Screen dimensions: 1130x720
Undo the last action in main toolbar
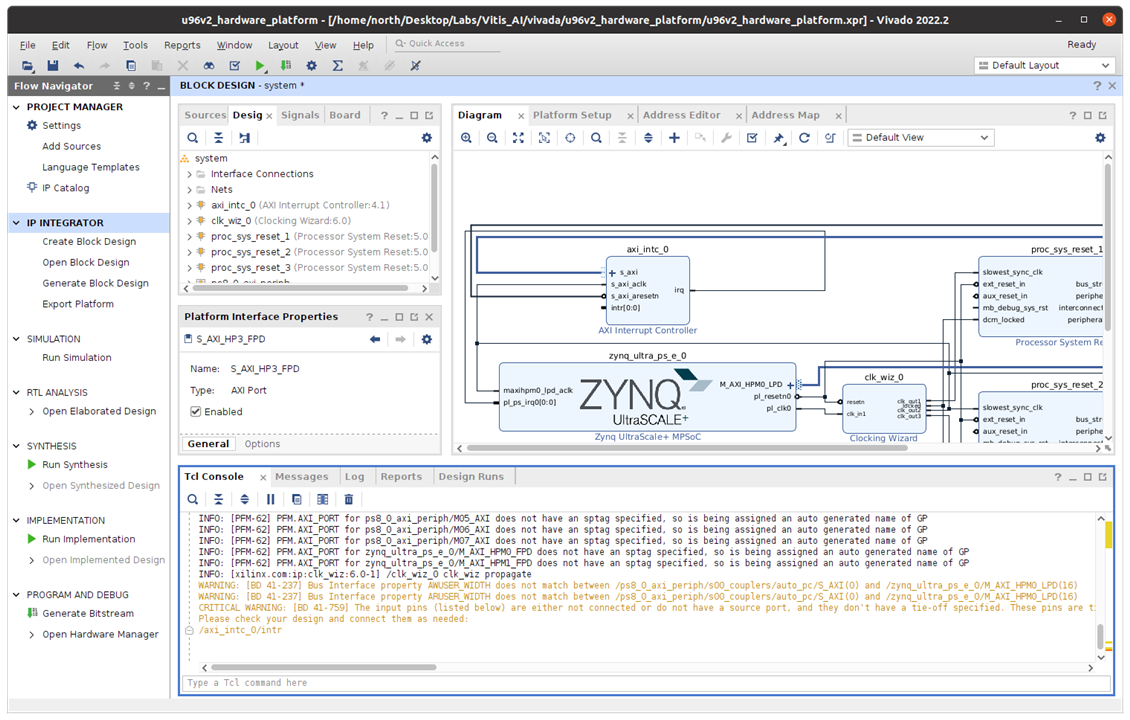pyautogui.click(x=79, y=66)
